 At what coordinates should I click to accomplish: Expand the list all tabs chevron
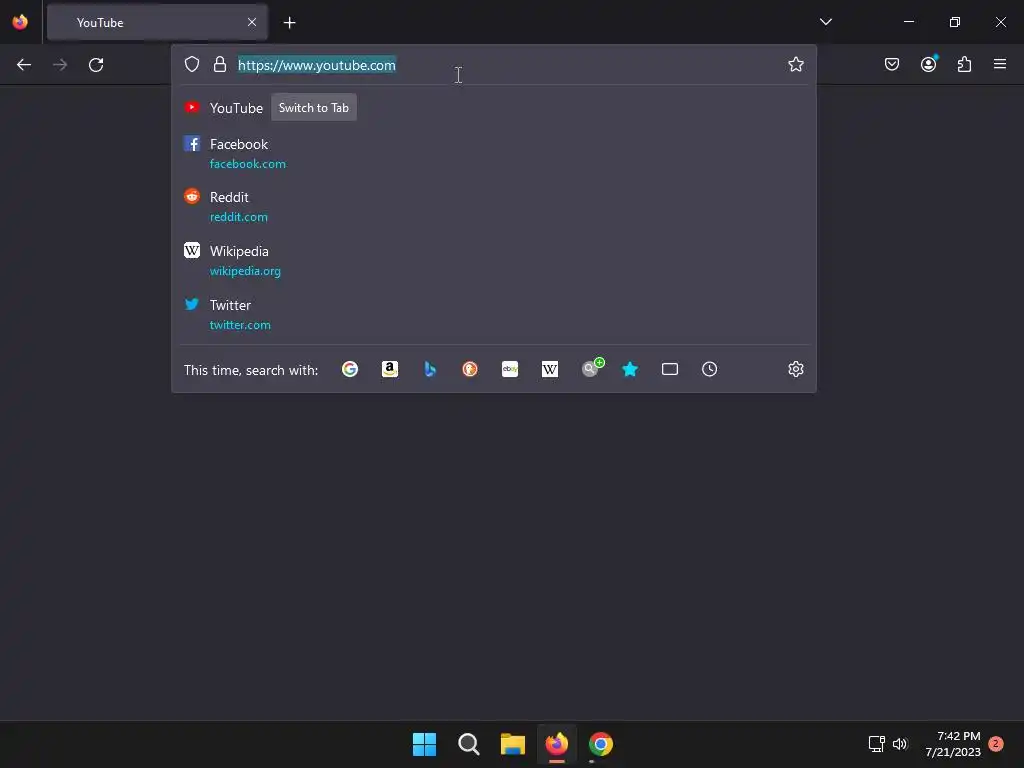[x=825, y=22]
